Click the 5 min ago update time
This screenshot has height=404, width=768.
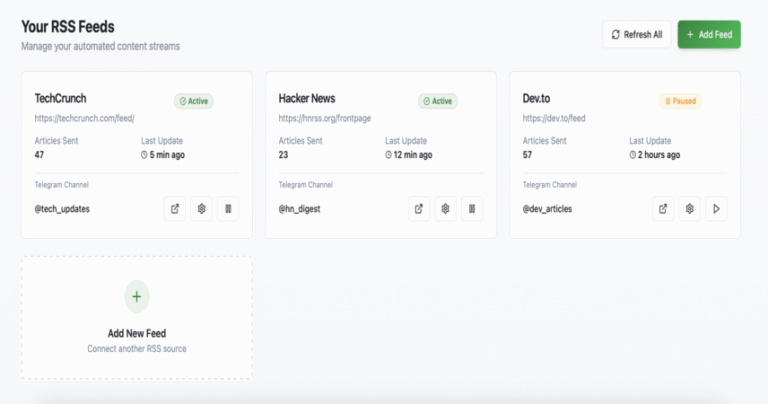coord(163,155)
